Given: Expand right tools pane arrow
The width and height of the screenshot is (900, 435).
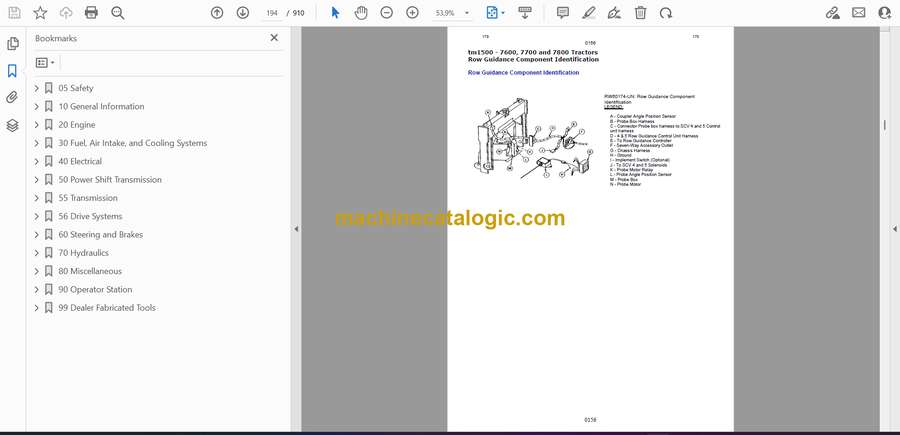Looking at the screenshot, I should tap(894, 229).
